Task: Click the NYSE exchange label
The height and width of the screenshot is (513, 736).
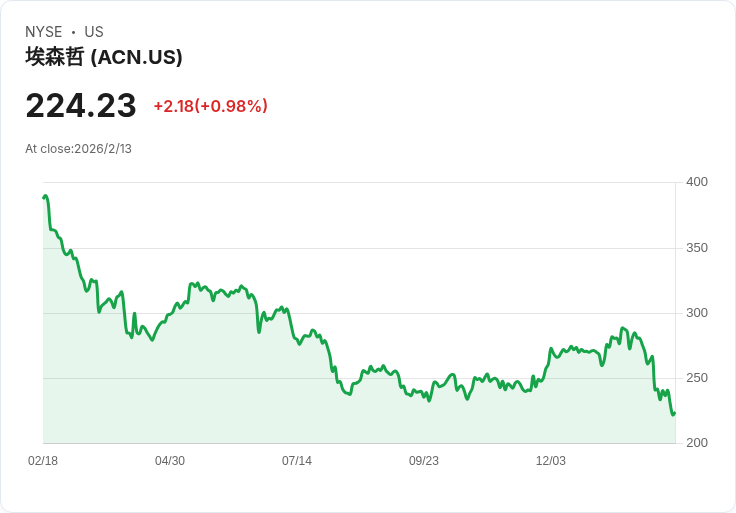Action: pyautogui.click(x=44, y=32)
